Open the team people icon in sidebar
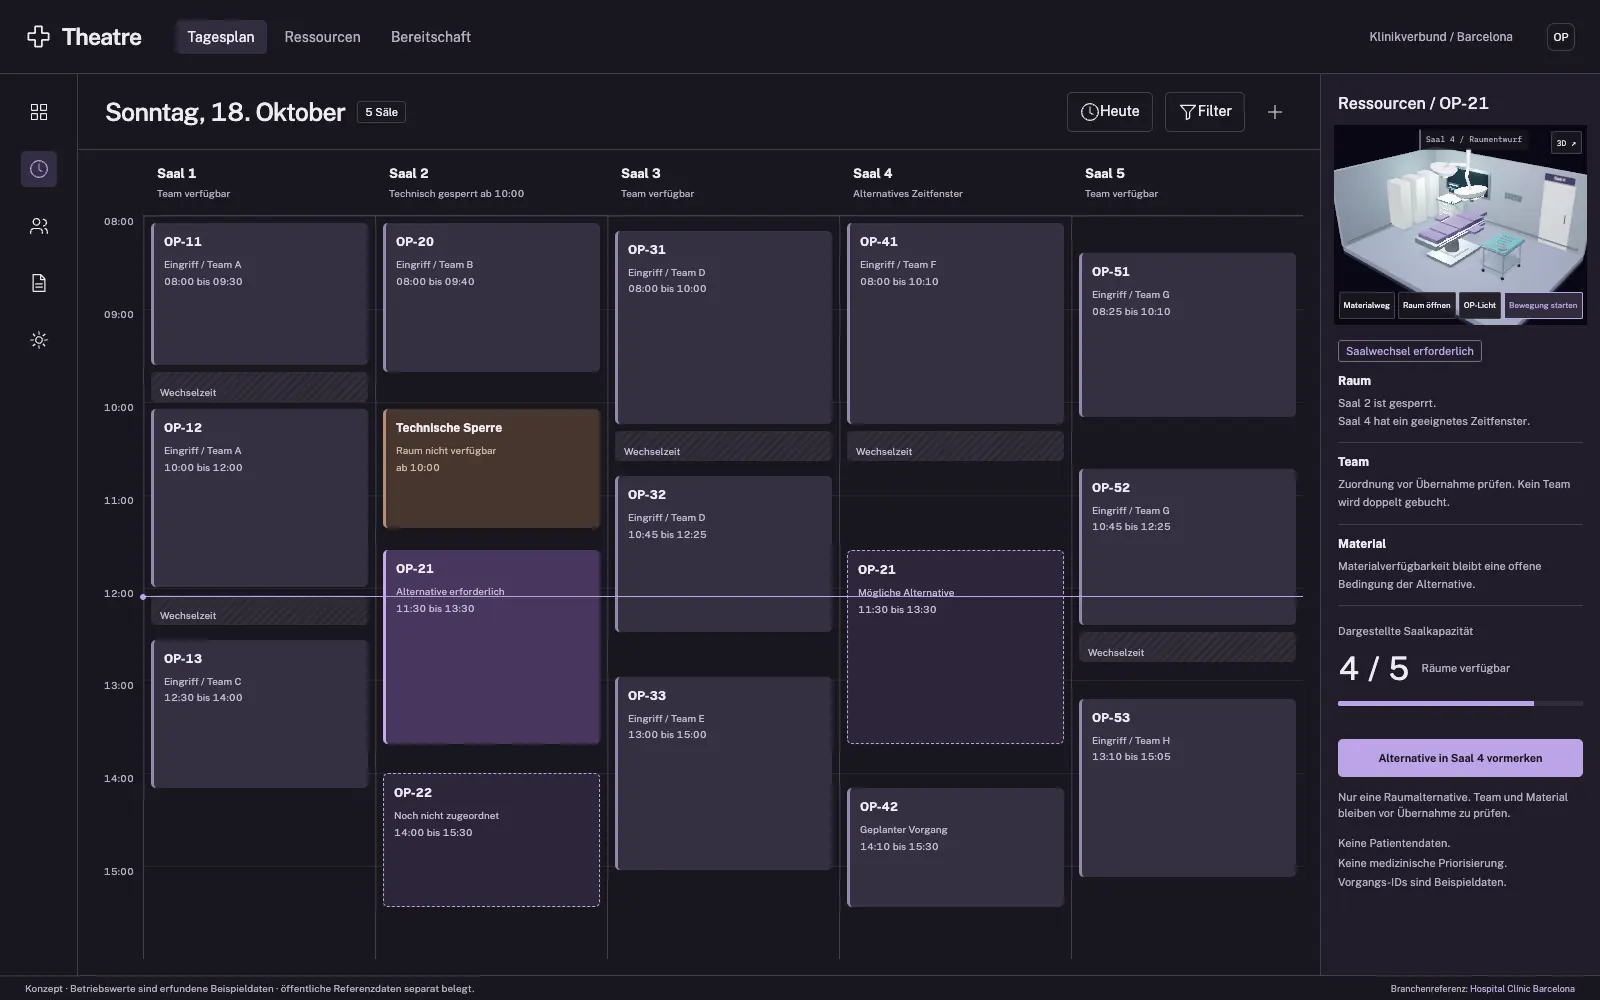The width and height of the screenshot is (1600, 1000). tap(39, 226)
